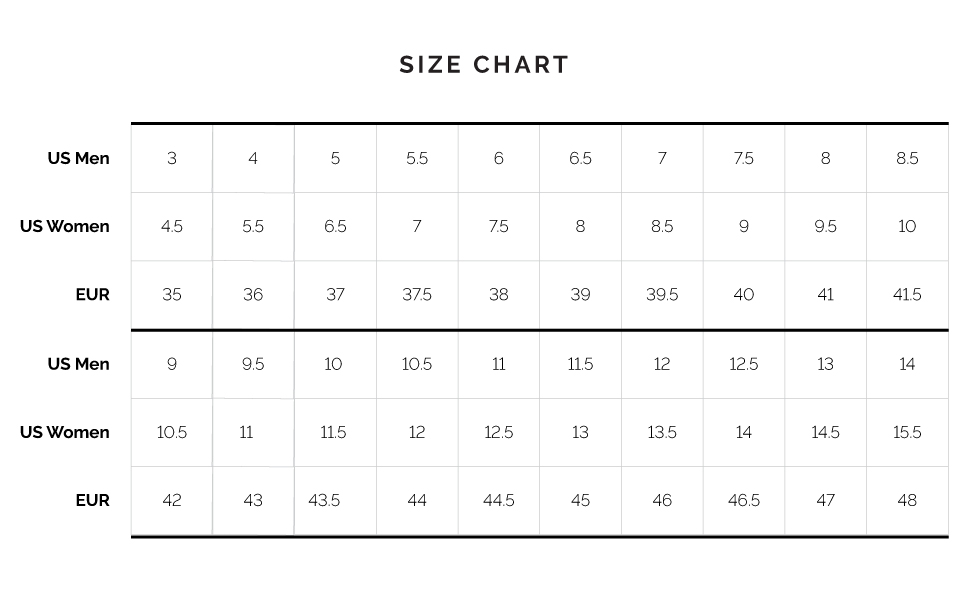Select the EUR 41.5 cell

[x=907, y=295]
